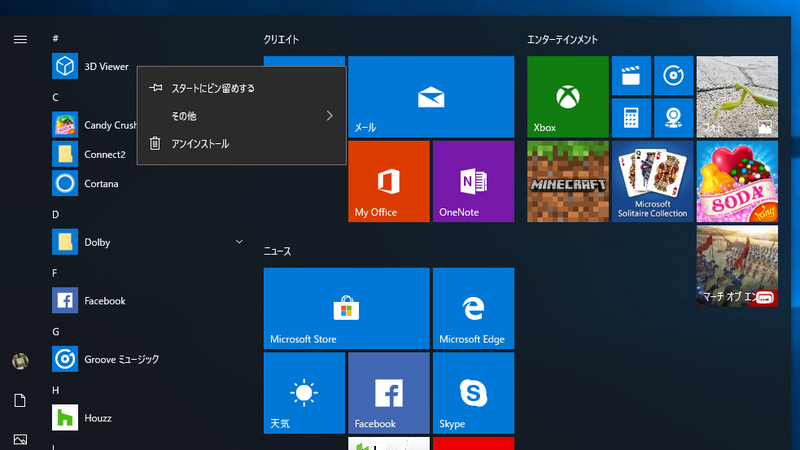Open Facebook from the app list
The width and height of the screenshot is (800, 450).
coord(148,301)
